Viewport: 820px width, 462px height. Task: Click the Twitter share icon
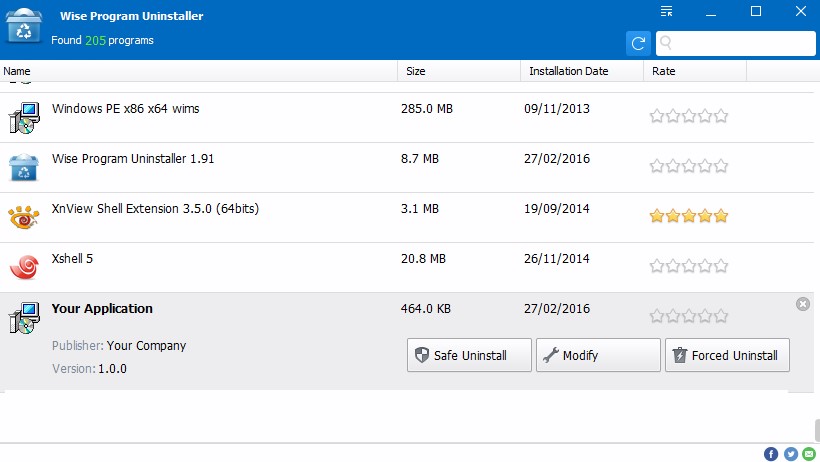pyautogui.click(x=791, y=454)
